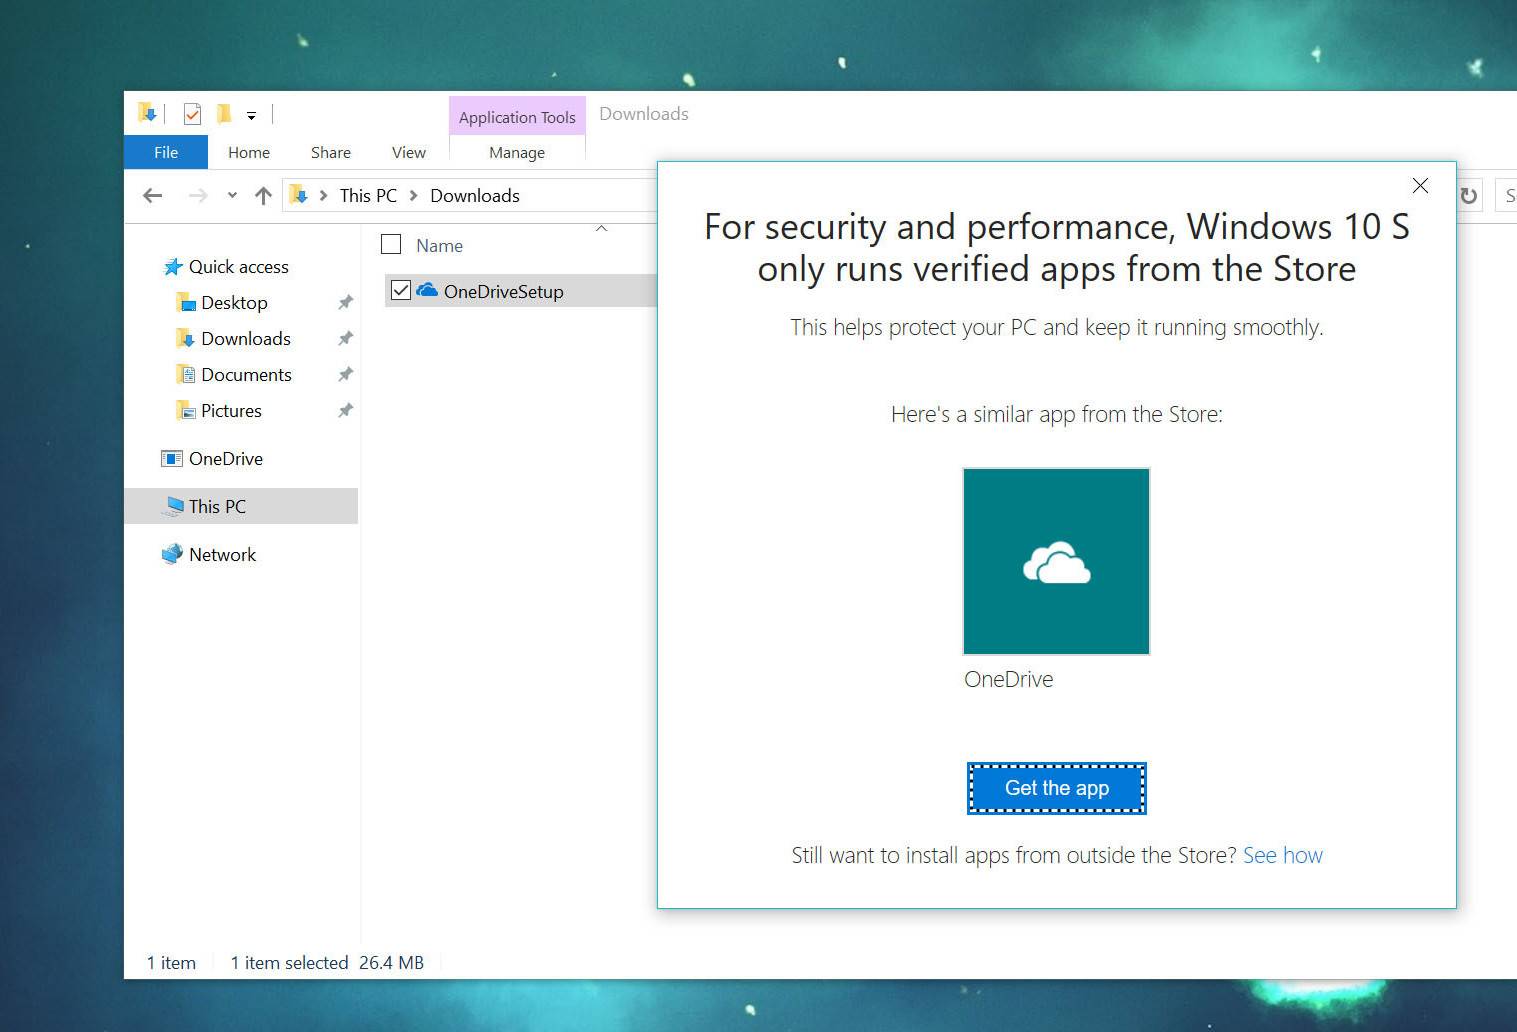Switch to the View ribbon tab

pyautogui.click(x=409, y=152)
